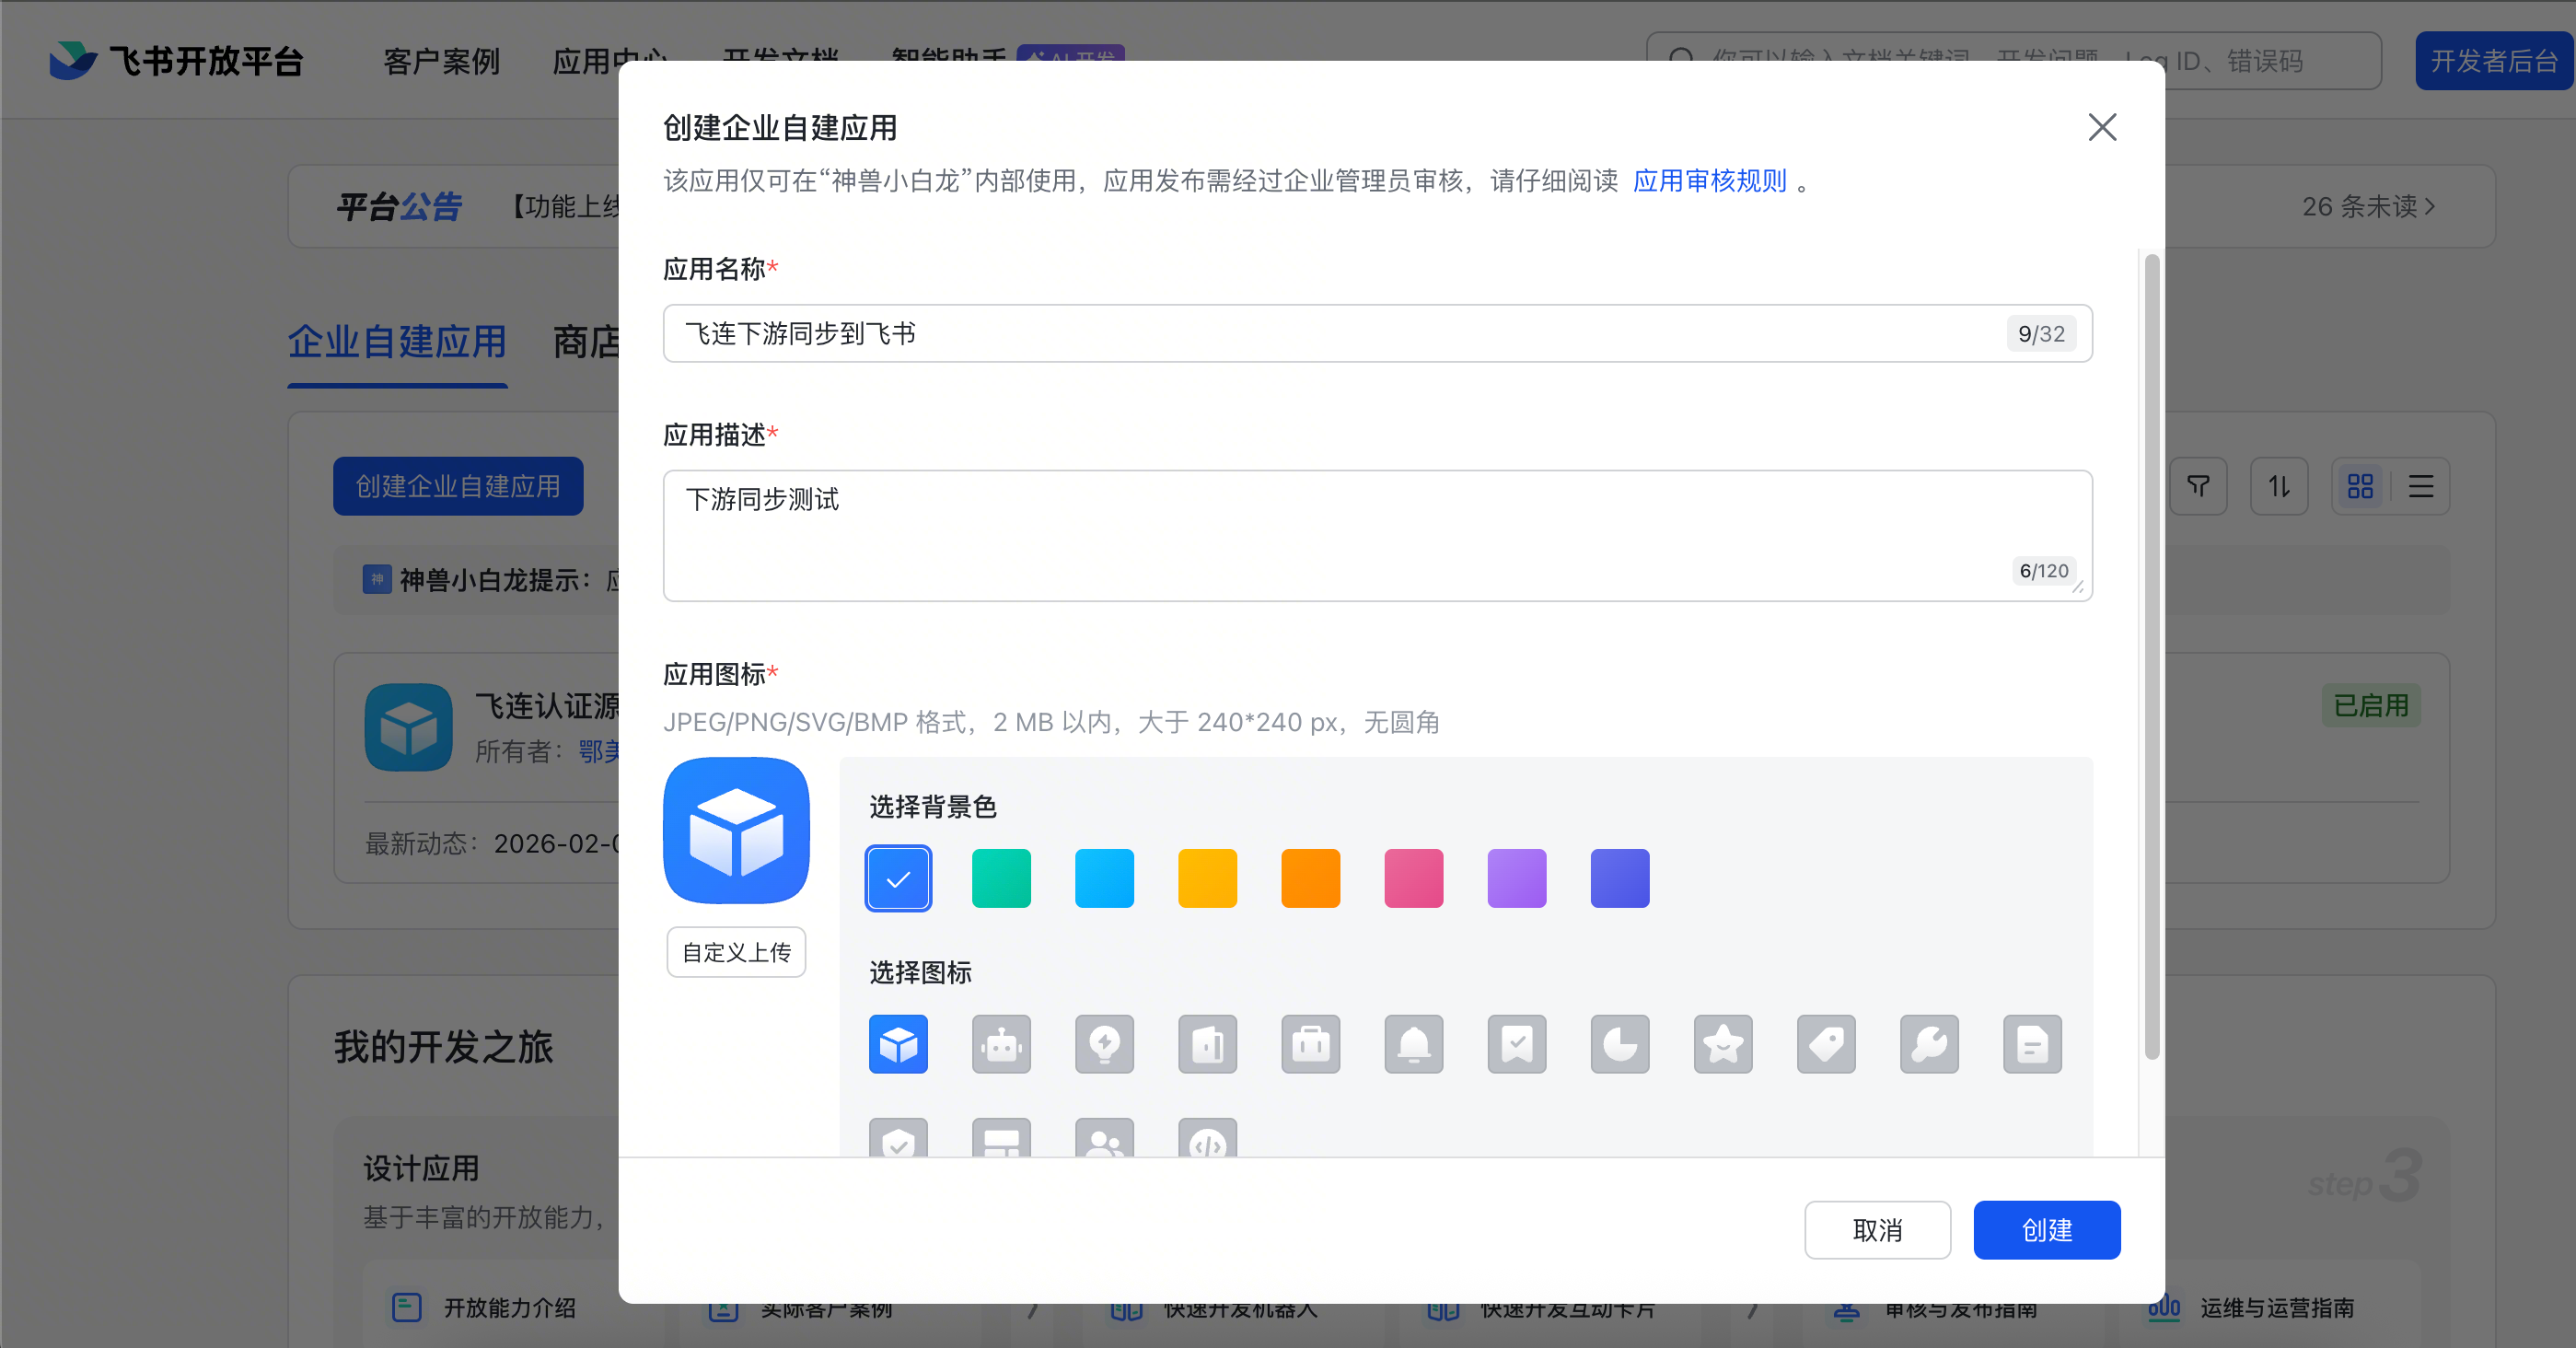Select the document file icon
The height and width of the screenshot is (1348, 2576).
[2032, 1044]
